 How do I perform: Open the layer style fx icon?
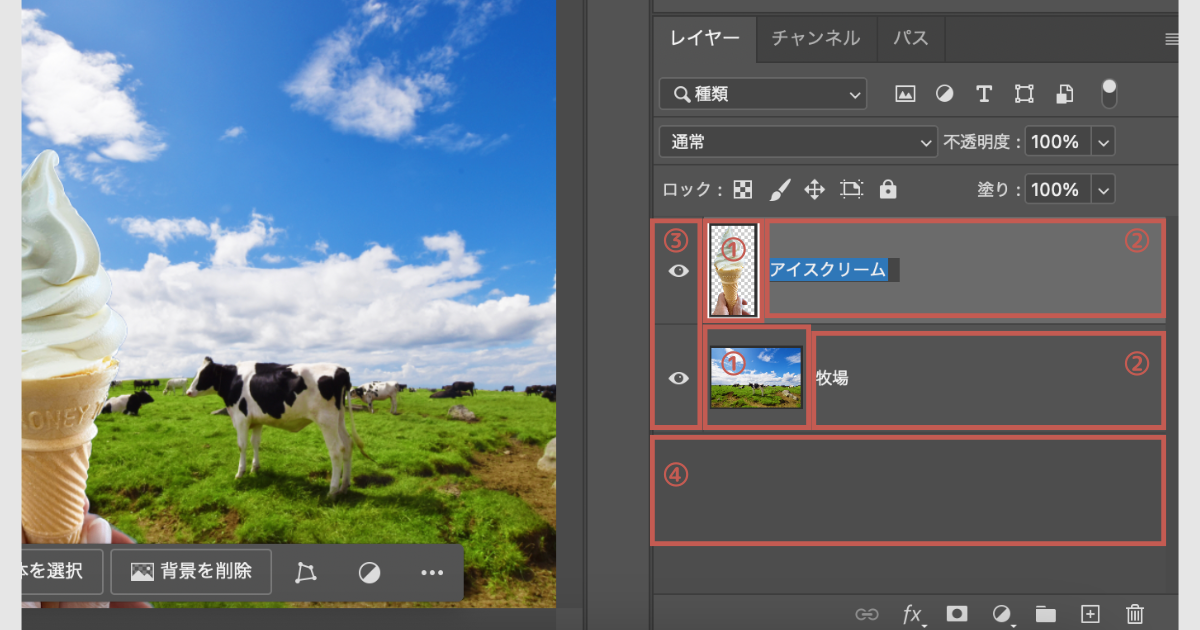coord(913,614)
